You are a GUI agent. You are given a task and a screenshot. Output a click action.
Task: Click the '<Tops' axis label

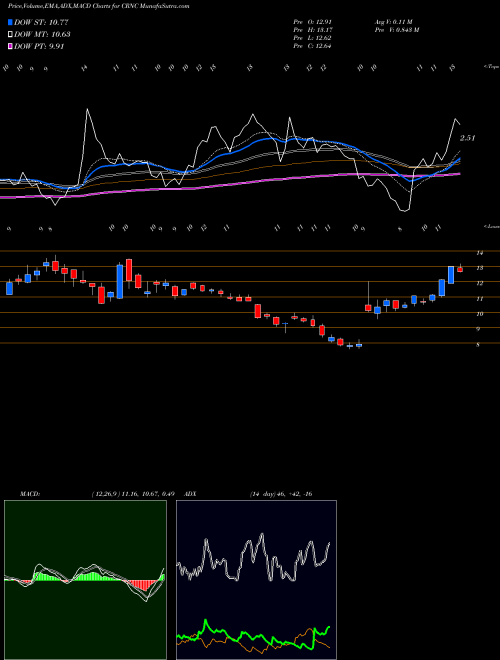(x=491, y=67)
